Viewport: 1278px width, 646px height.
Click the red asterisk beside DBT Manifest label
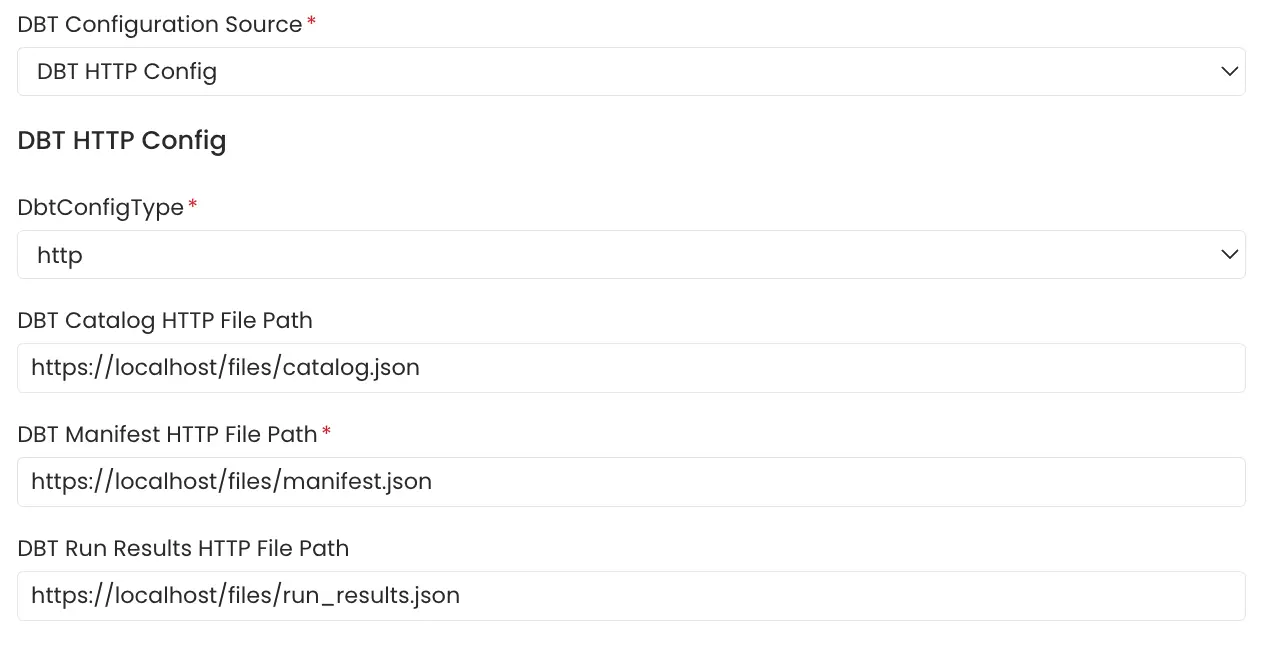[326, 432]
